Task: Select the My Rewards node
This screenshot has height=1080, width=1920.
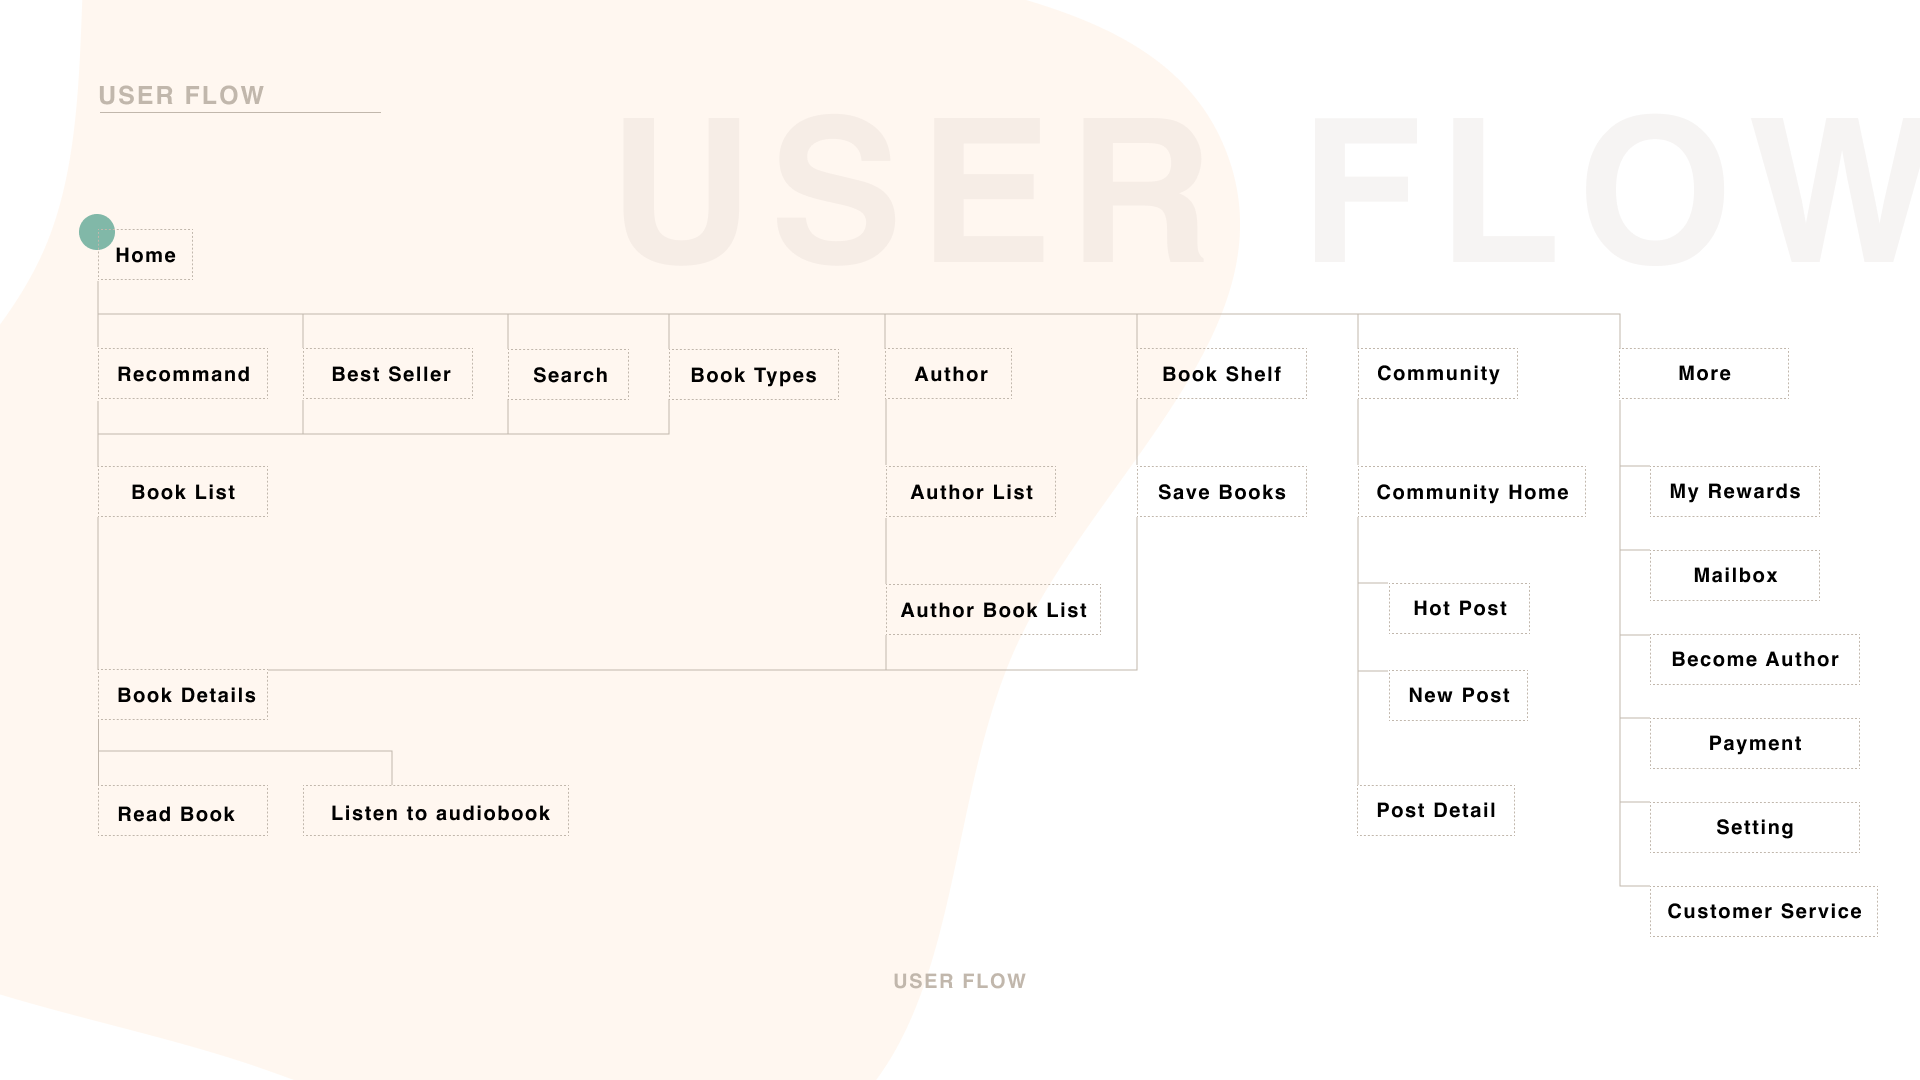Action: pos(1735,491)
